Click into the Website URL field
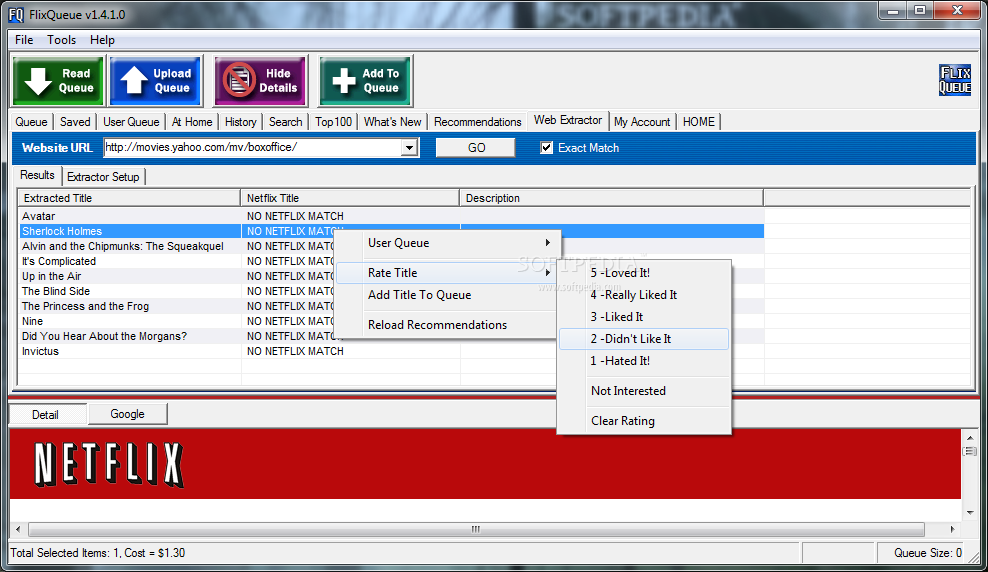The width and height of the screenshot is (988, 572). [x=253, y=147]
